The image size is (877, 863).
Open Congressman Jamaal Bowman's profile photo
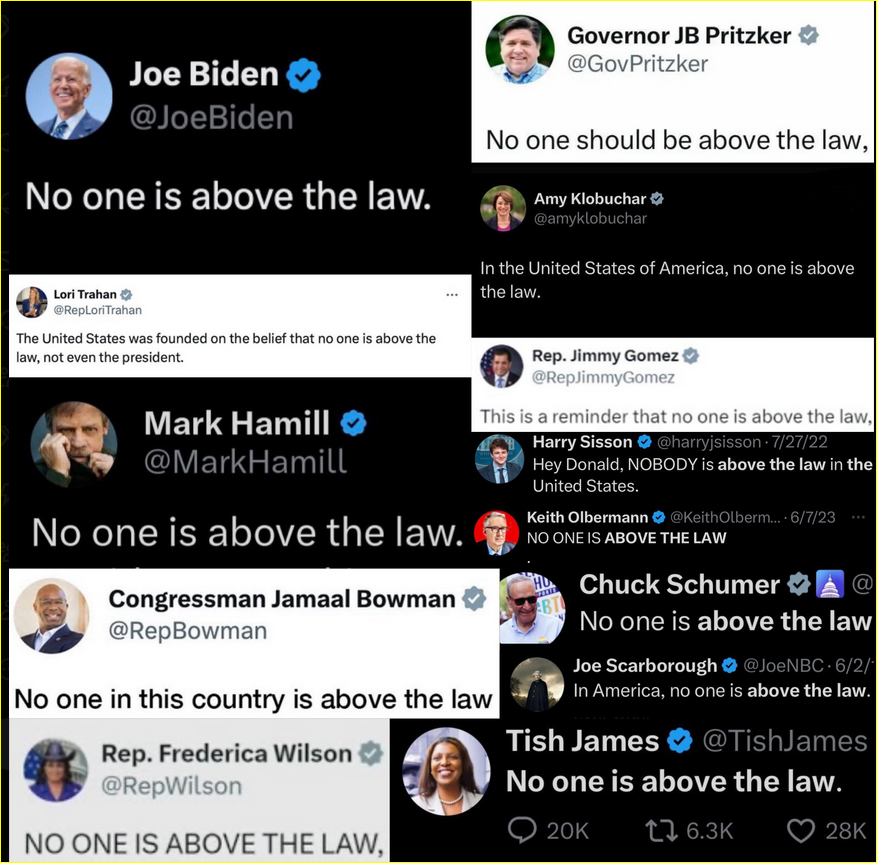click(51, 616)
